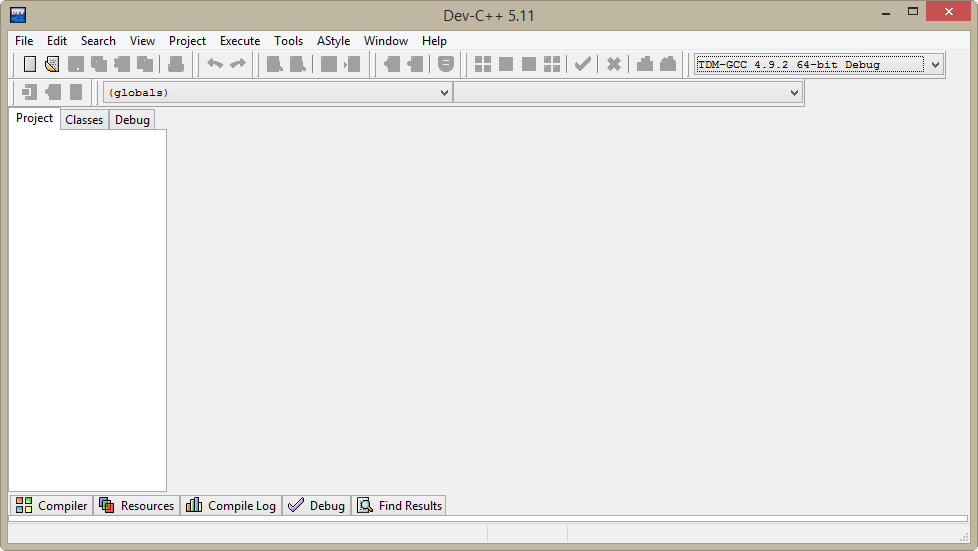Click the Save toolbar icon
Image resolution: width=978 pixels, height=551 pixels.
pyautogui.click(x=75, y=64)
